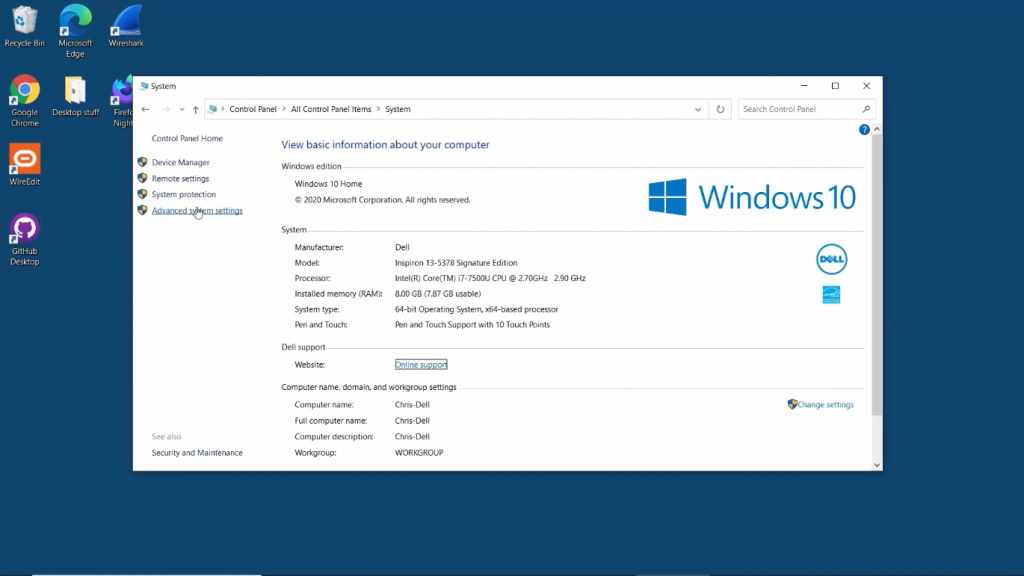Expand chevron before Control Panel breadcrumb
The height and width of the screenshot is (576, 1024).
click(x=223, y=109)
